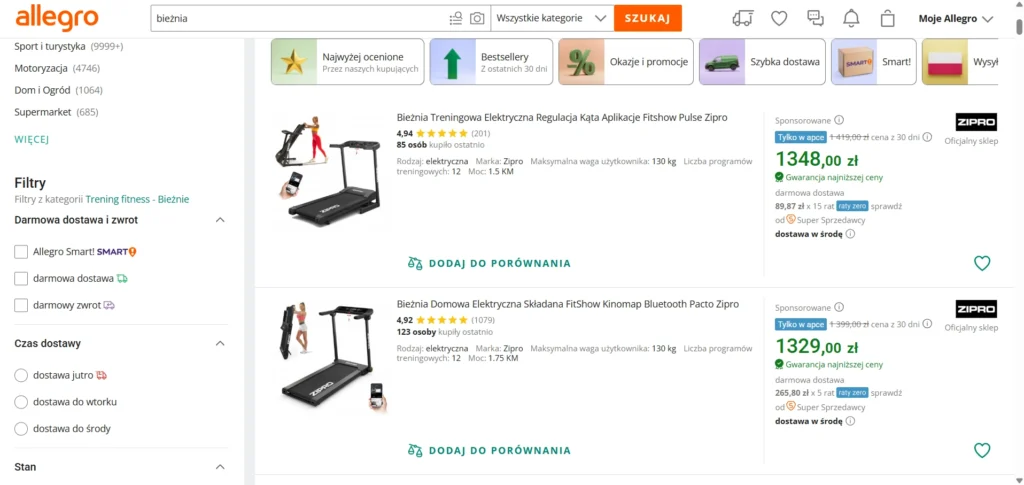1024x485 pixels.
Task: Select dostawa jutro radio option
Action: coord(21,375)
